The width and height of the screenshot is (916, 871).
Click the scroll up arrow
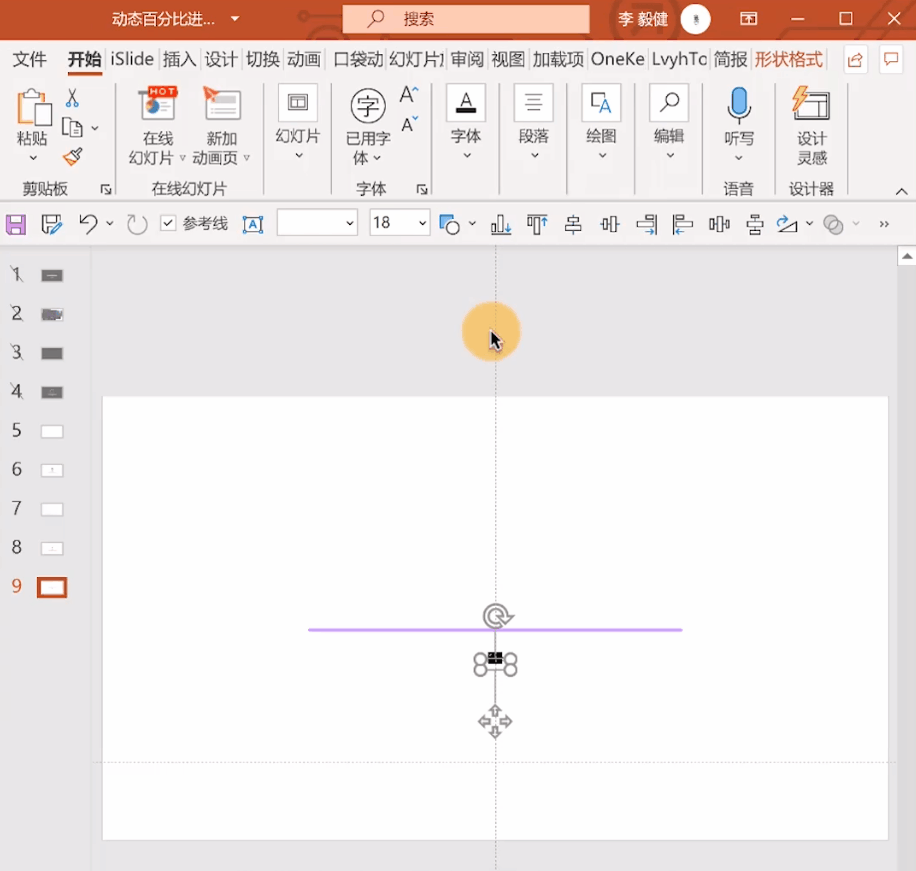[907, 256]
